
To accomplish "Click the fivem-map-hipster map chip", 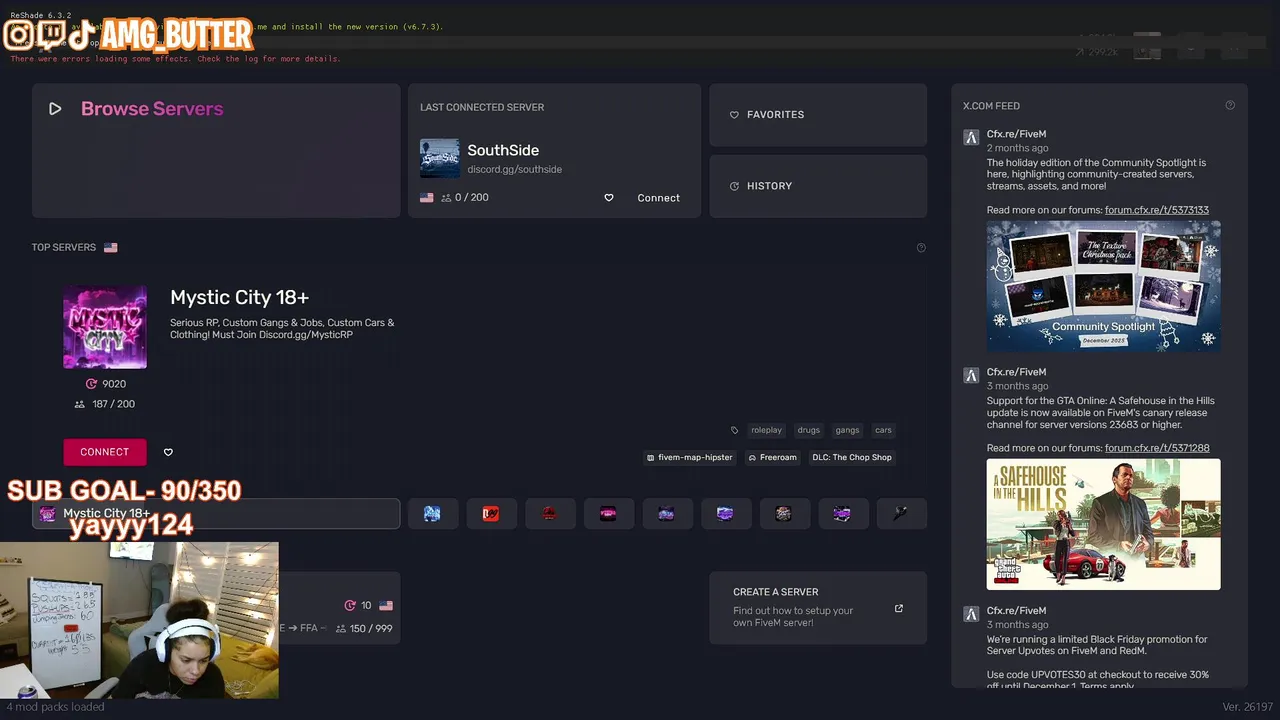I will (x=690, y=457).
